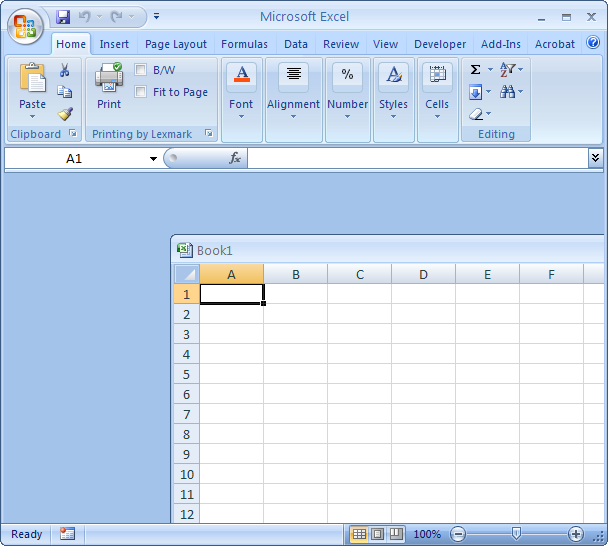Click the AutoSum sigma icon
This screenshot has height=546, width=608.
point(476,69)
